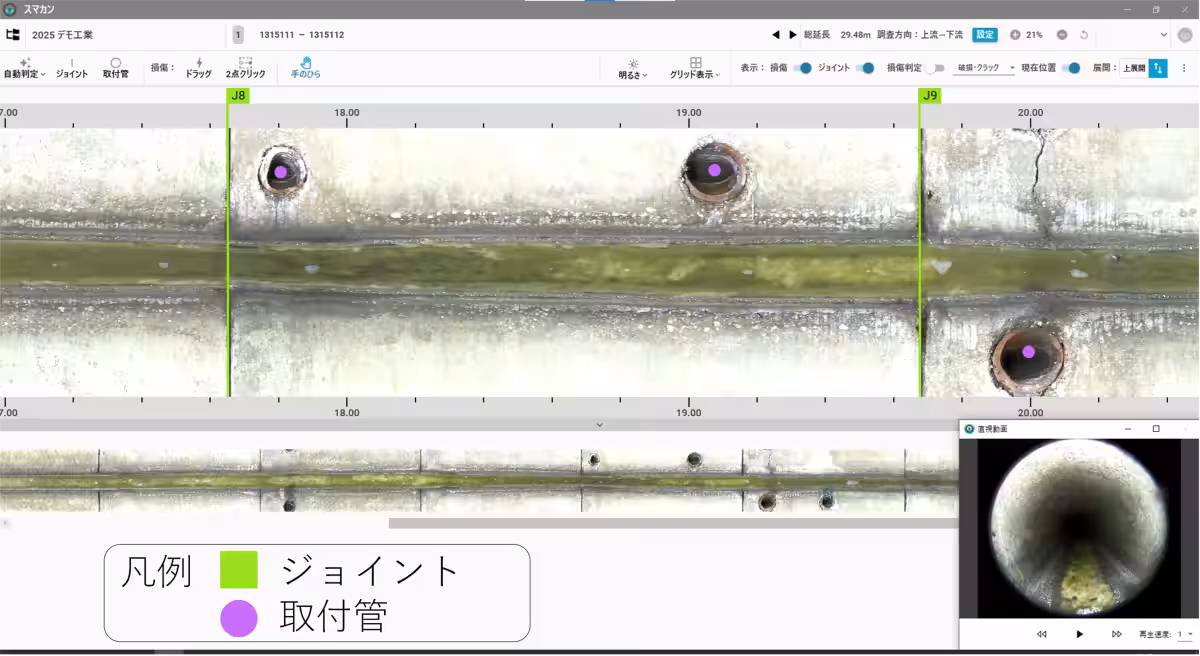The height and width of the screenshot is (656, 1200).
Task: Click the J9 joint marker
Action: coord(928,97)
